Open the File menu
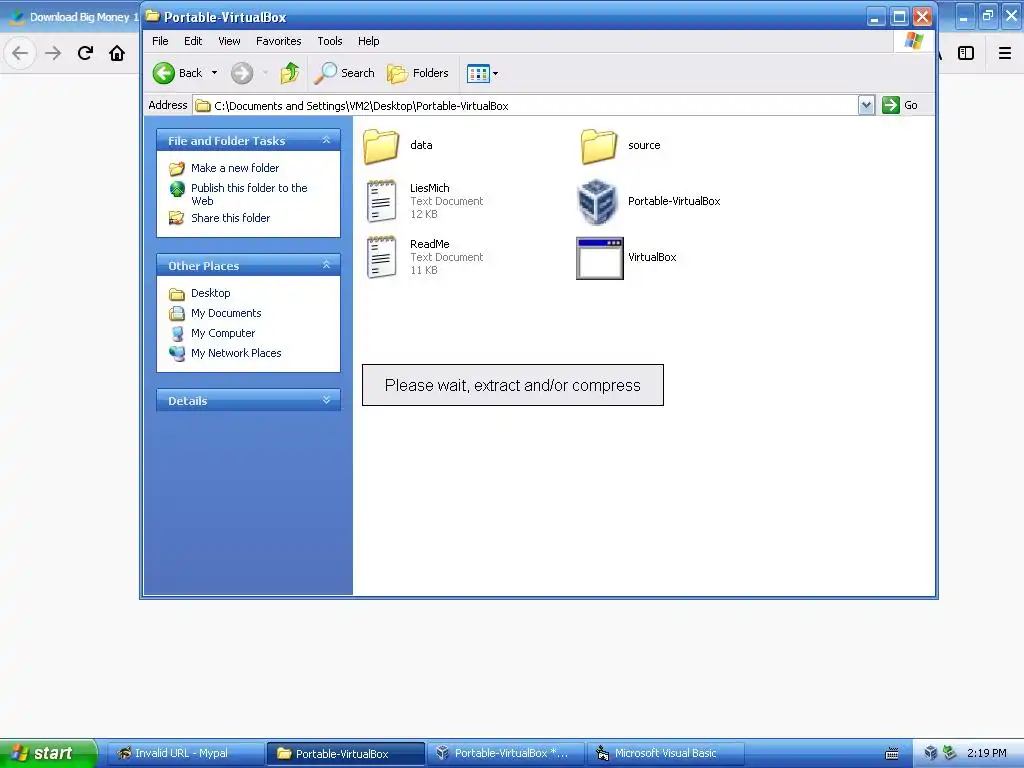This screenshot has width=1024, height=768. click(x=160, y=41)
